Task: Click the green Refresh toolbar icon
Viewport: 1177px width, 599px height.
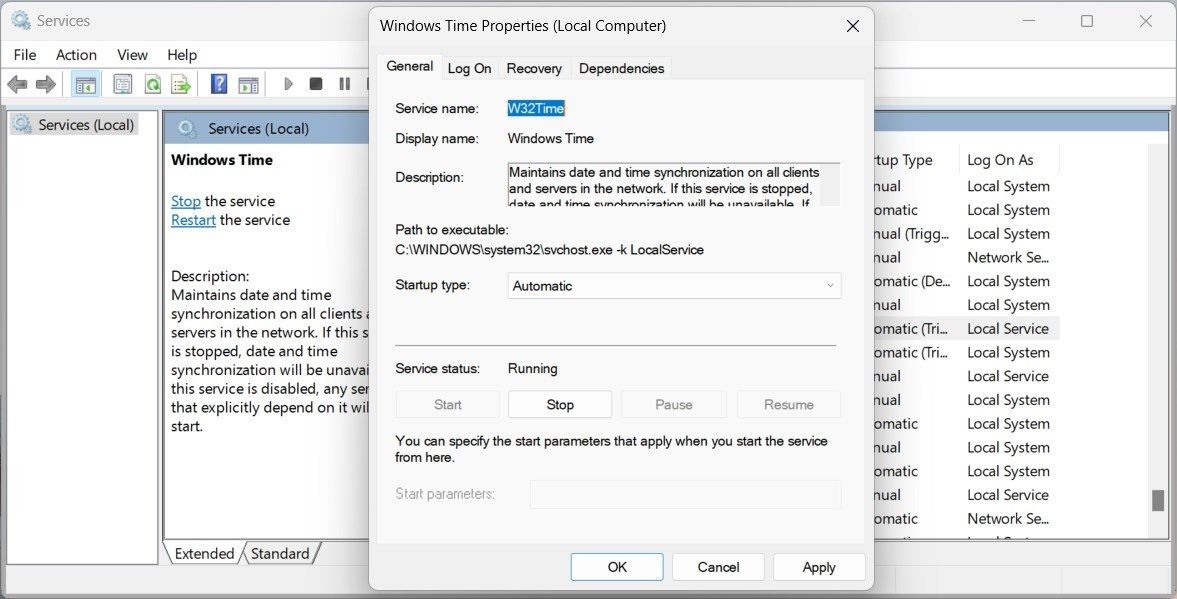Action: (x=152, y=84)
